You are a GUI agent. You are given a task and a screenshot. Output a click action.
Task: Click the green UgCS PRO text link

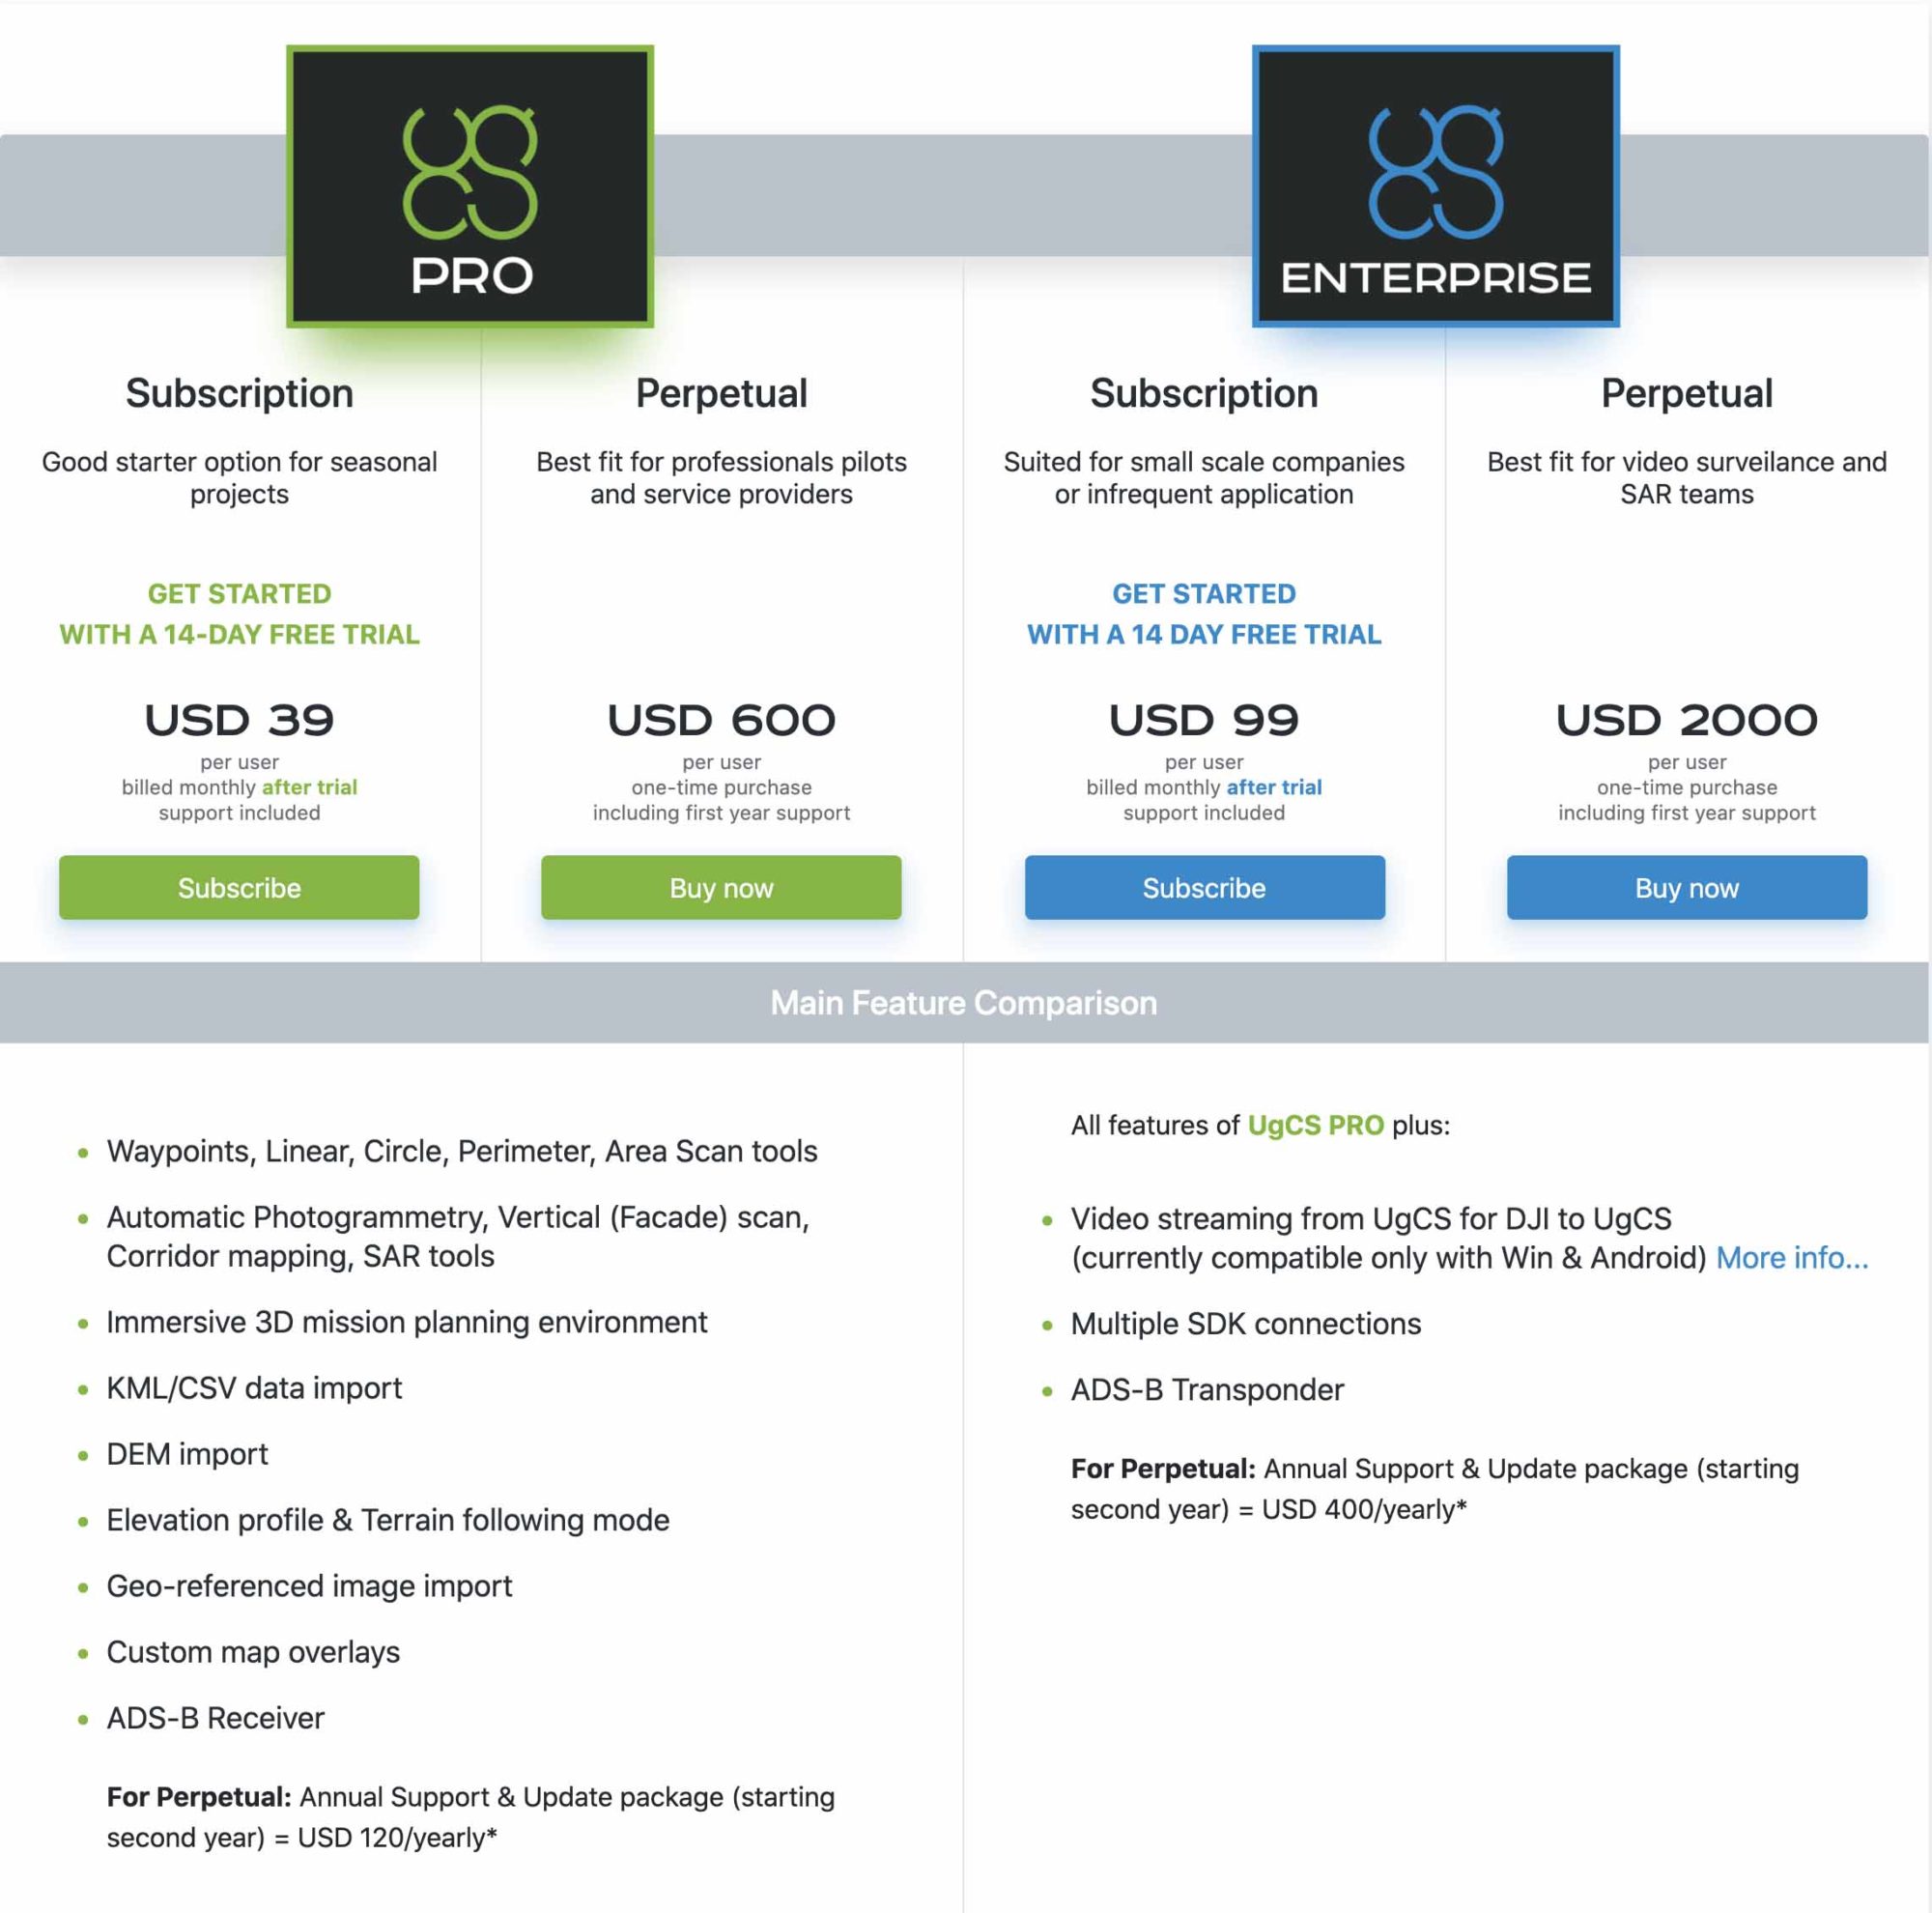coord(1315,1125)
